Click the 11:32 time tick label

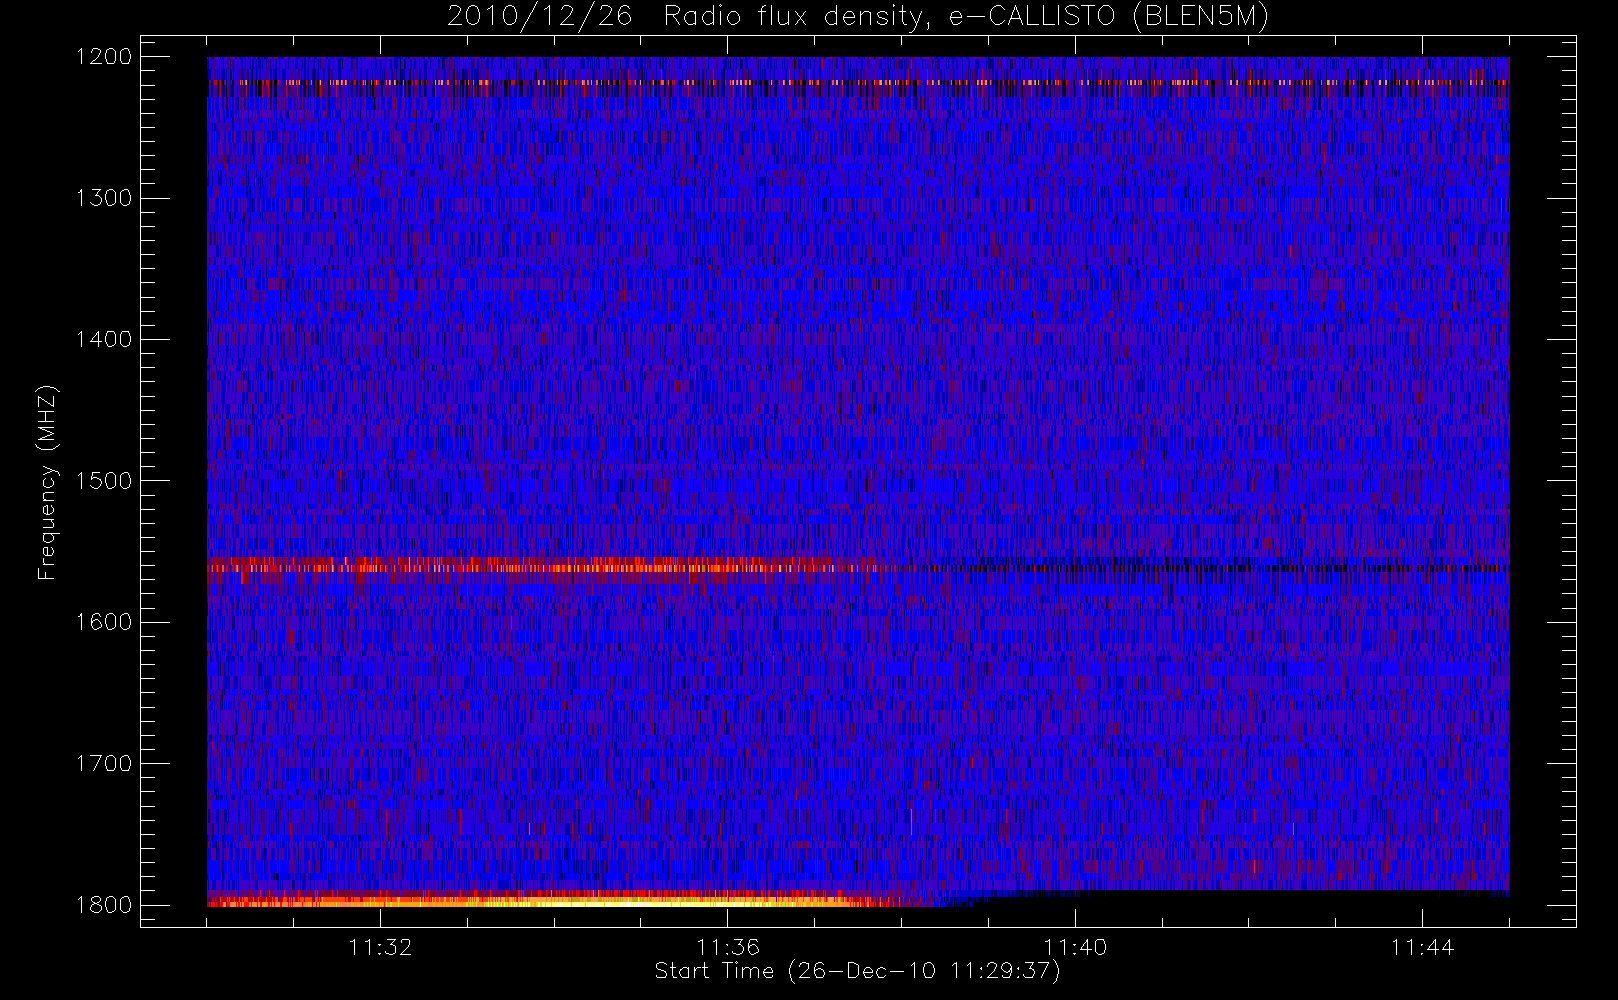tap(380, 947)
